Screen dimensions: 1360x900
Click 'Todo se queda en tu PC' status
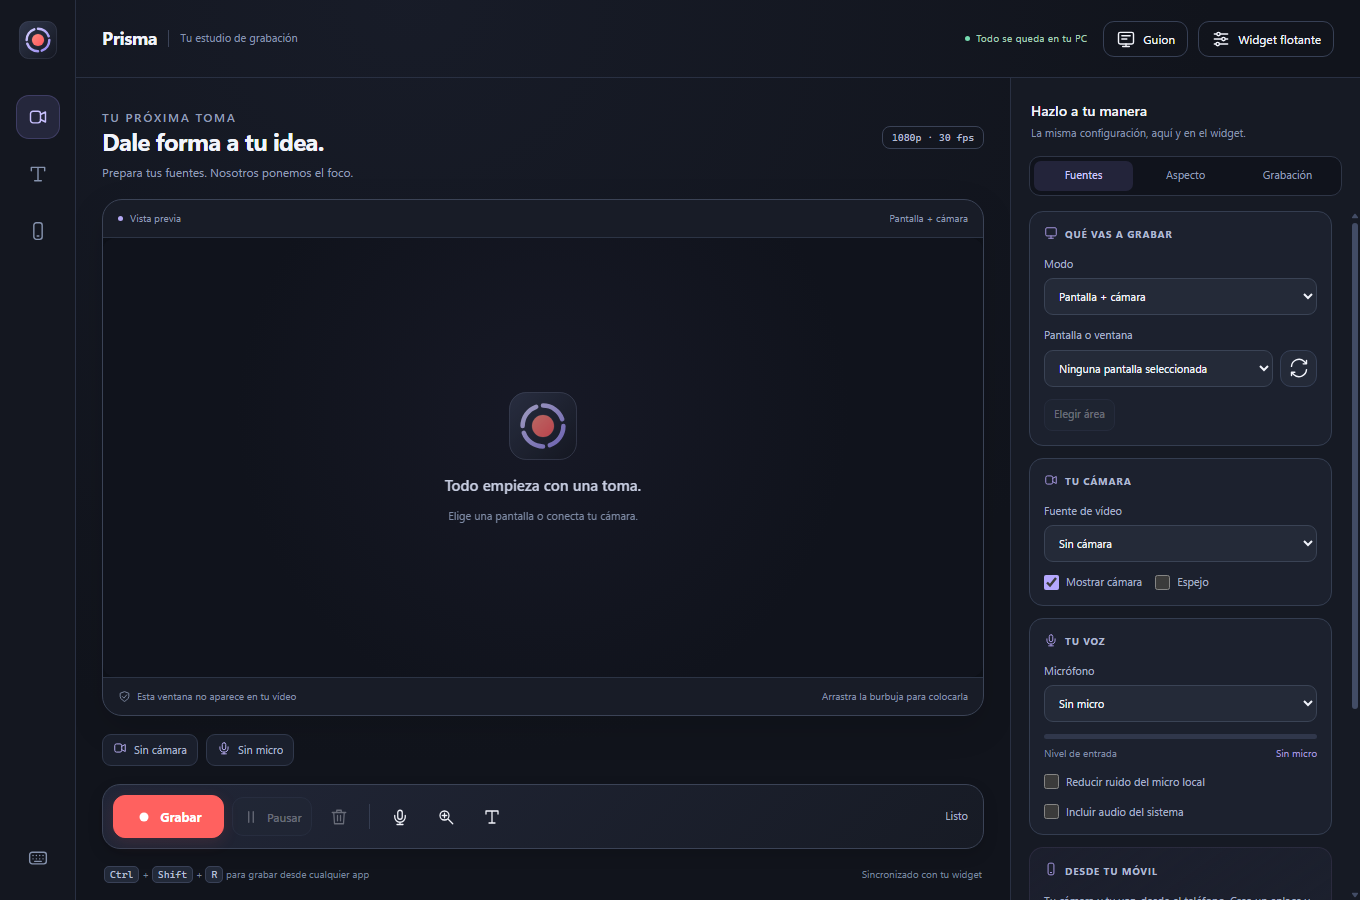1026,39
